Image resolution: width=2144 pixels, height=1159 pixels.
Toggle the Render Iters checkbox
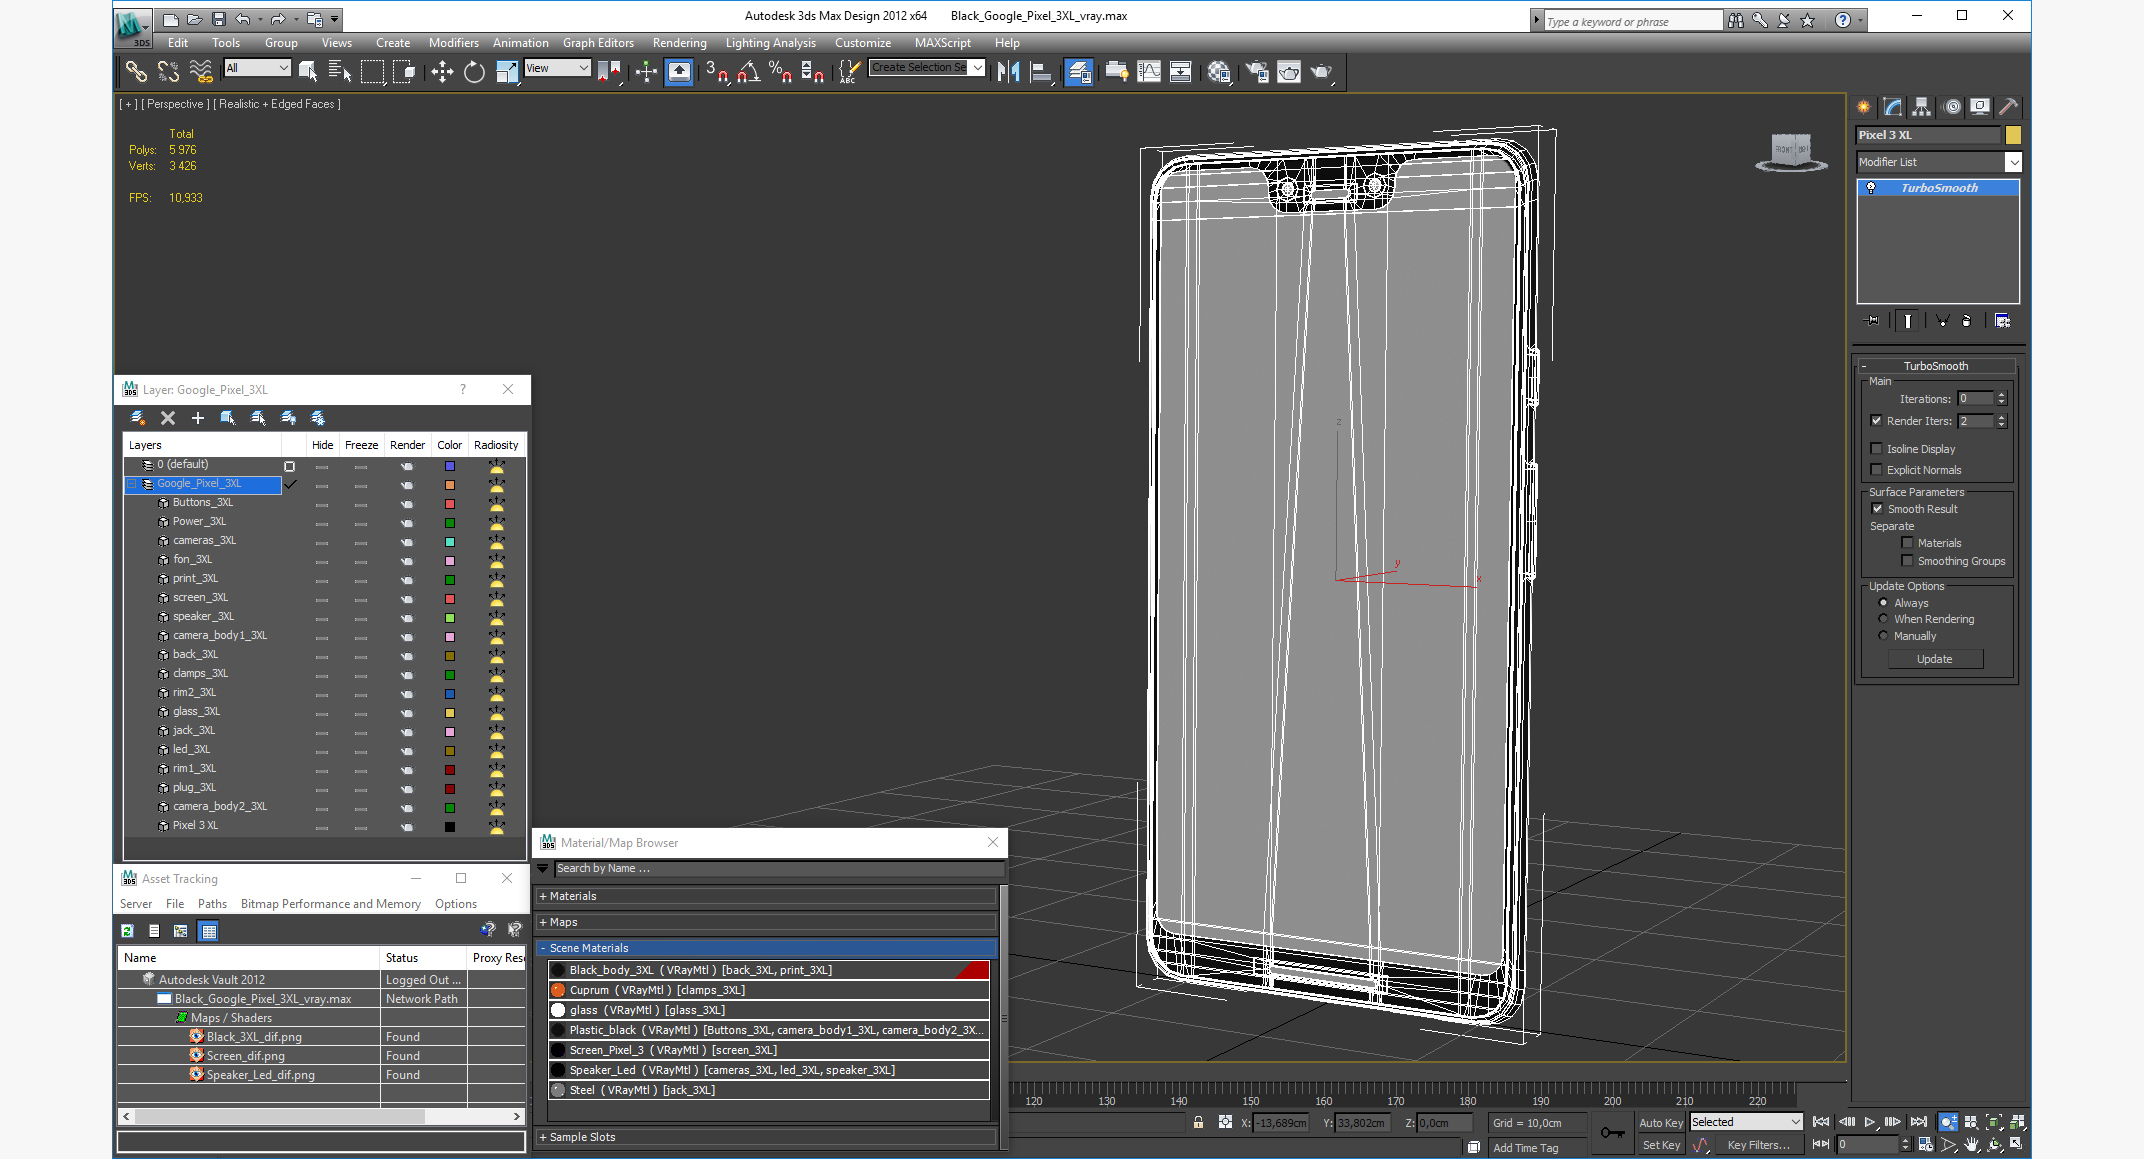(1876, 421)
